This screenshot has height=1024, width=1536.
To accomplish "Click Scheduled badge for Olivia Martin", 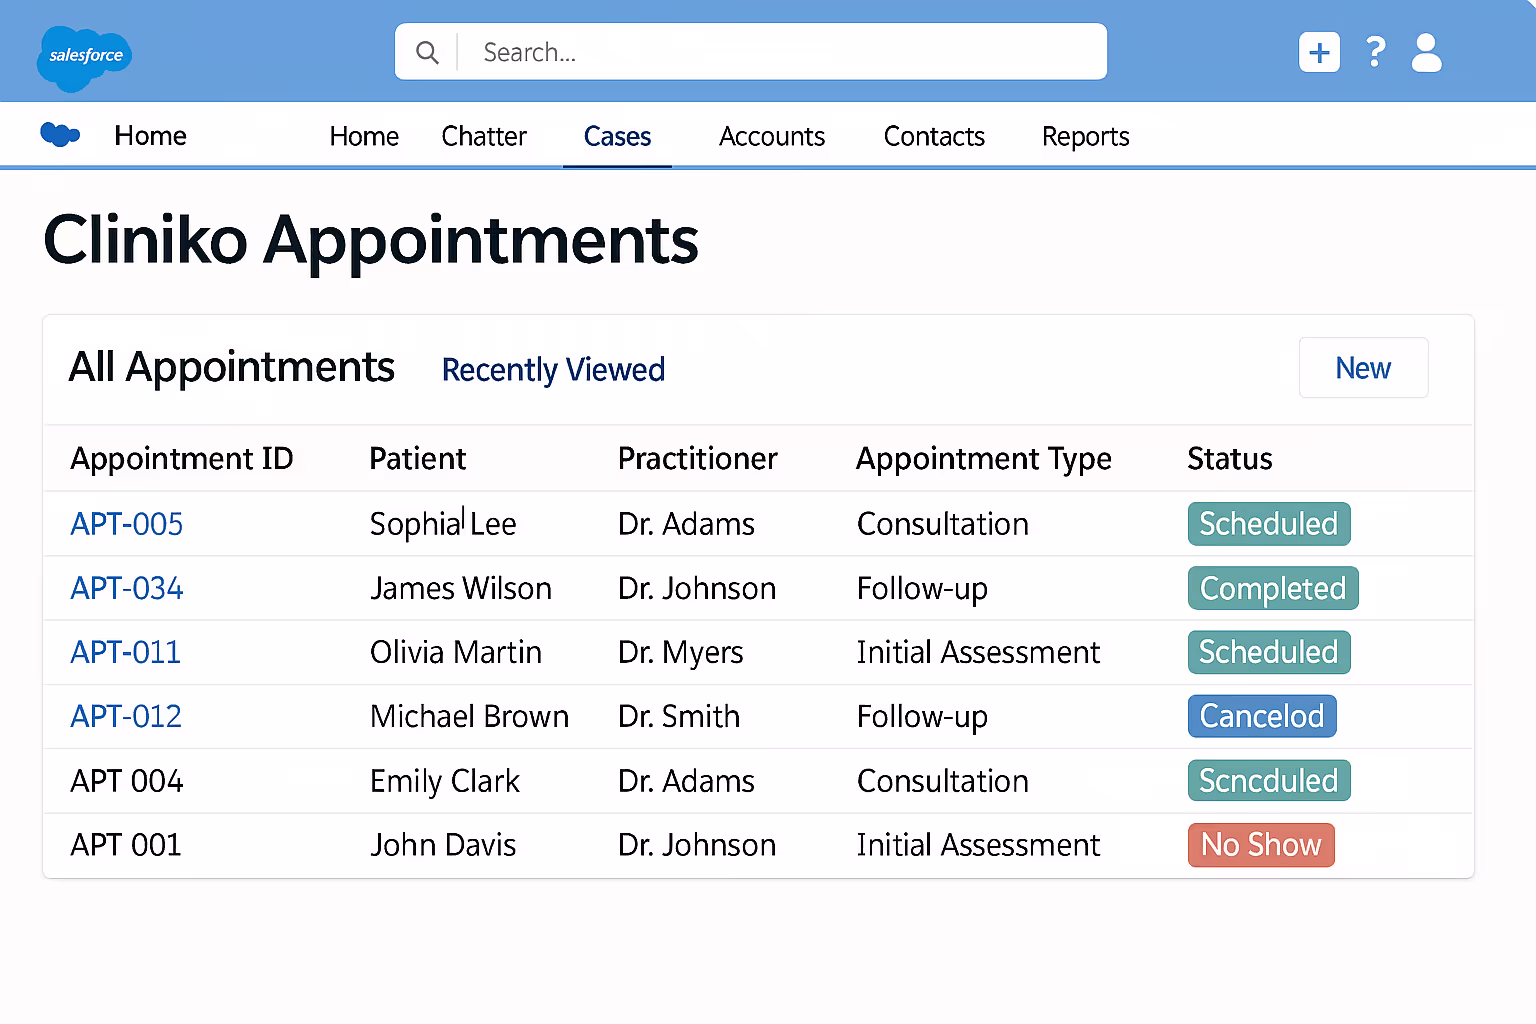I will point(1269,652).
